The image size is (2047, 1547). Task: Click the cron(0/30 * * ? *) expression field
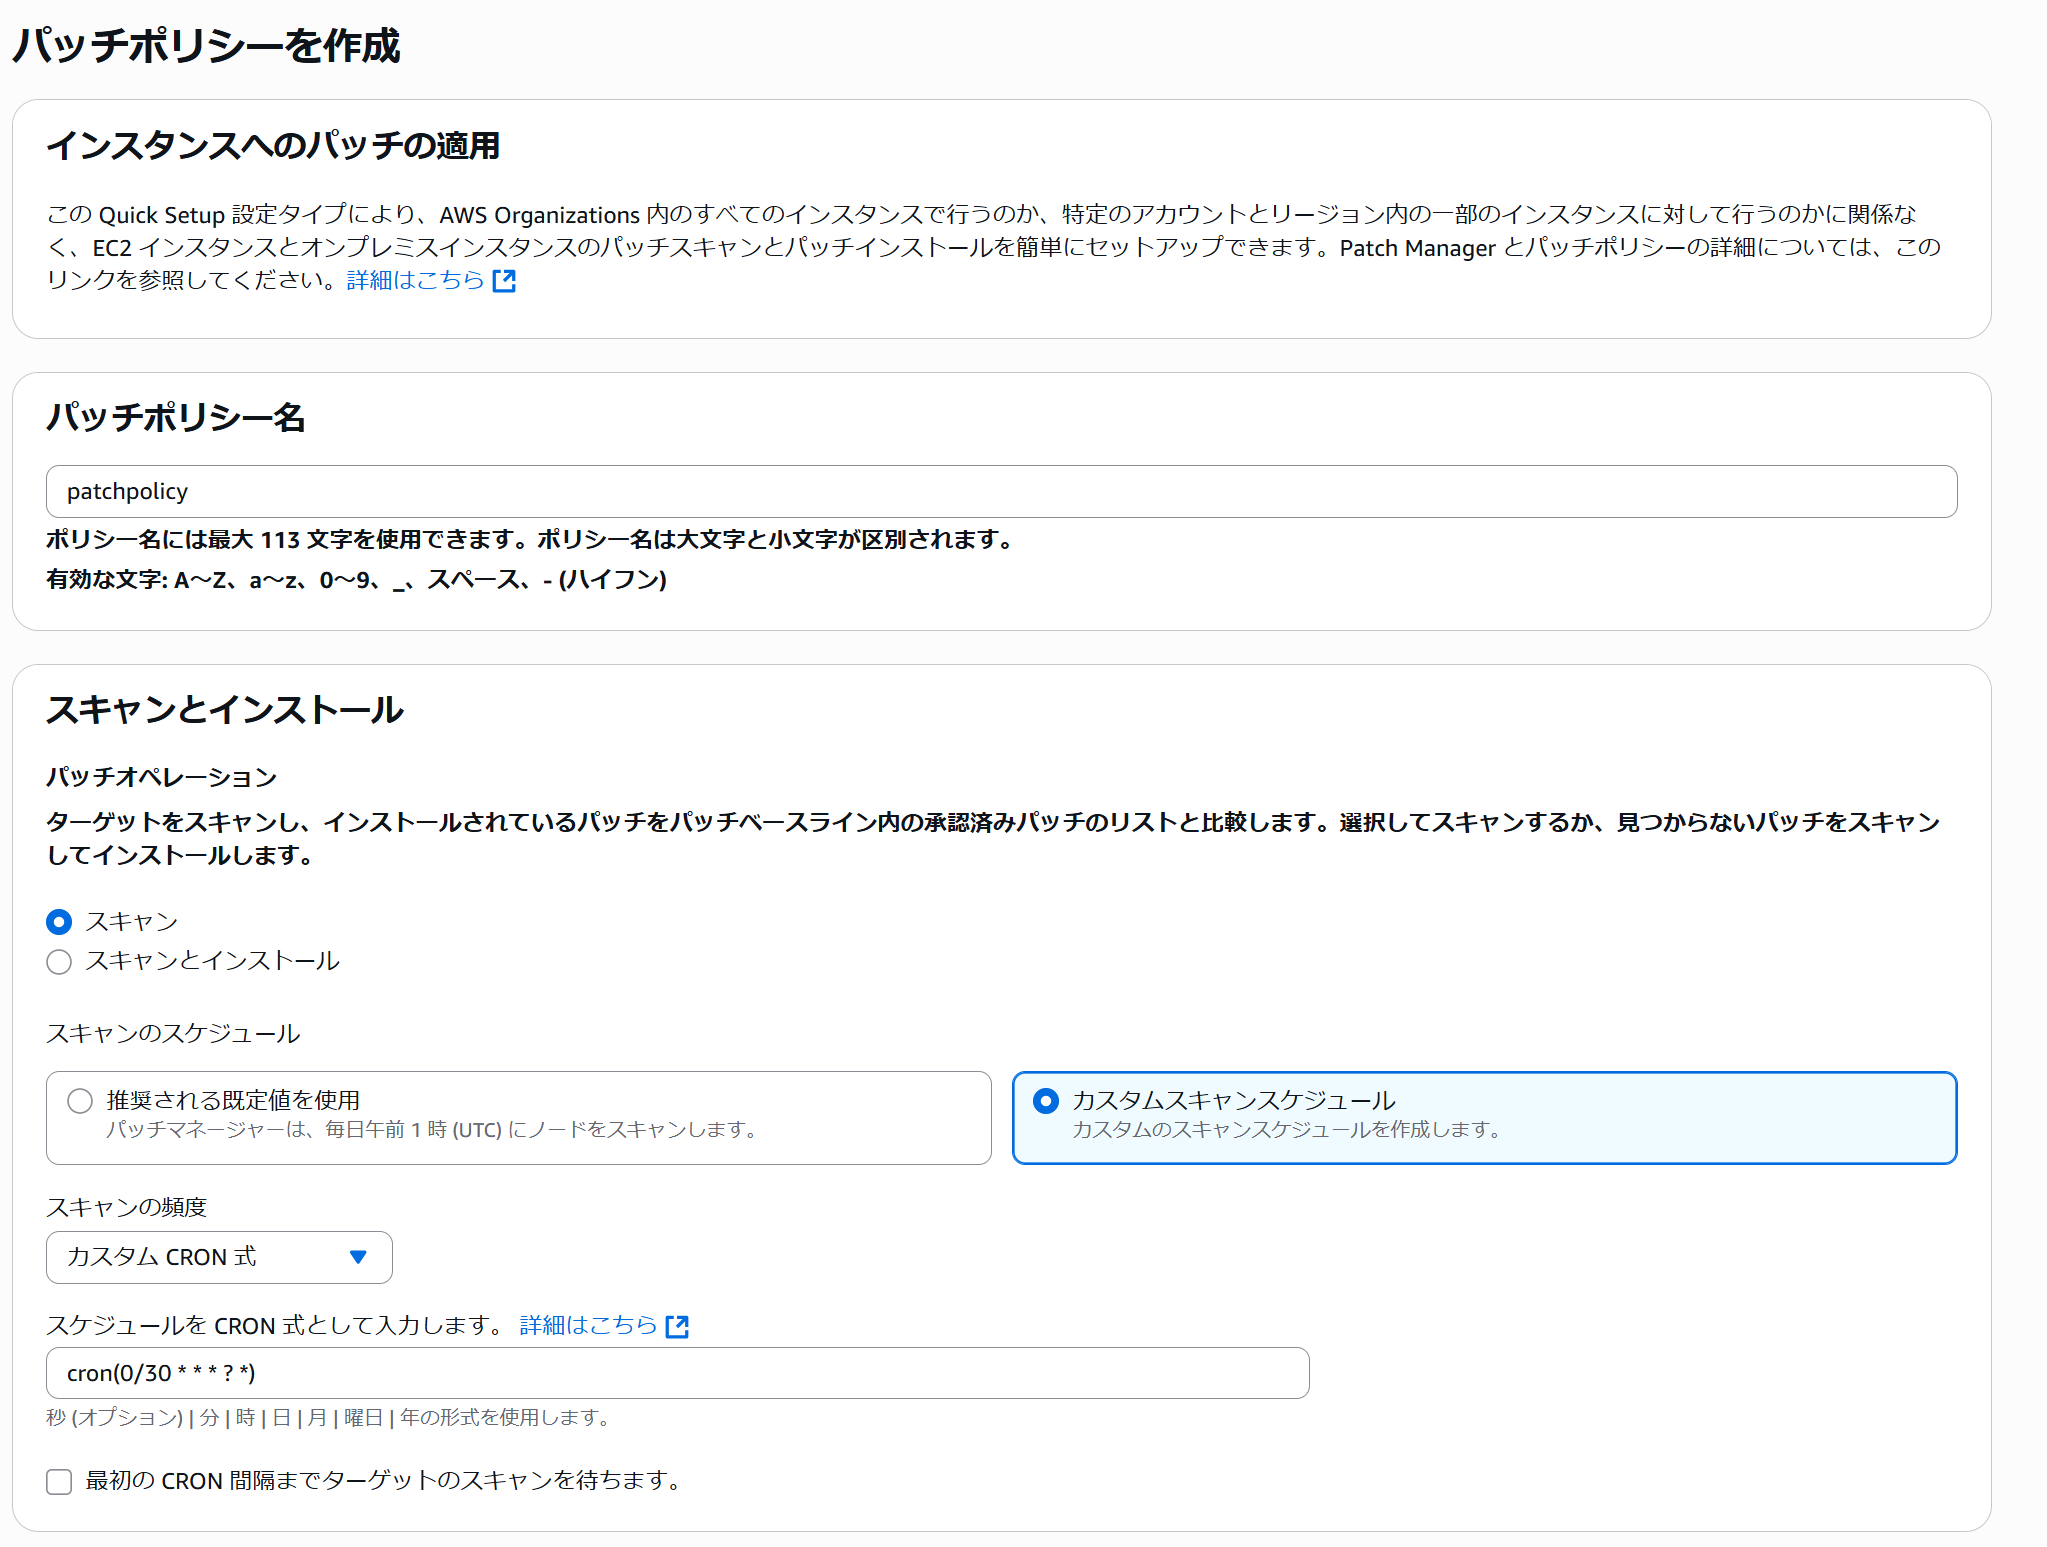click(600, 1373)
